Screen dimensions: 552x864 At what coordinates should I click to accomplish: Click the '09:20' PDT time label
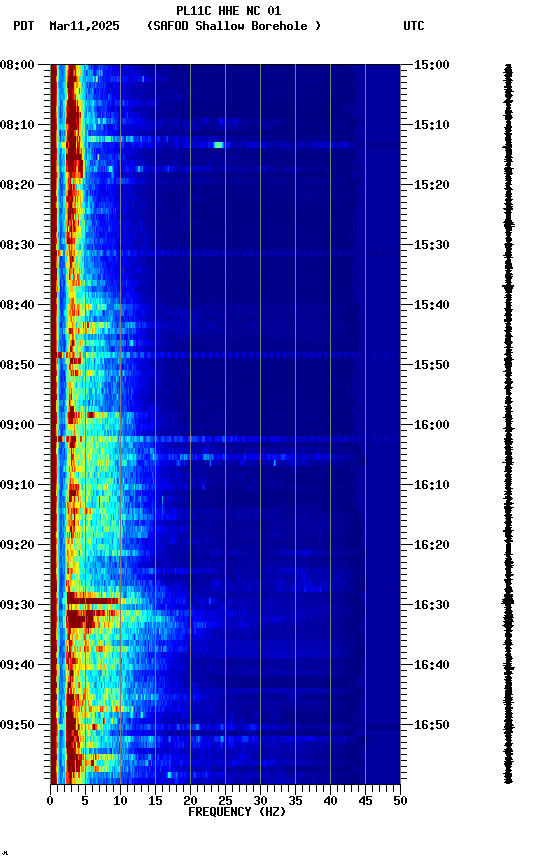[x=17, y=545]
